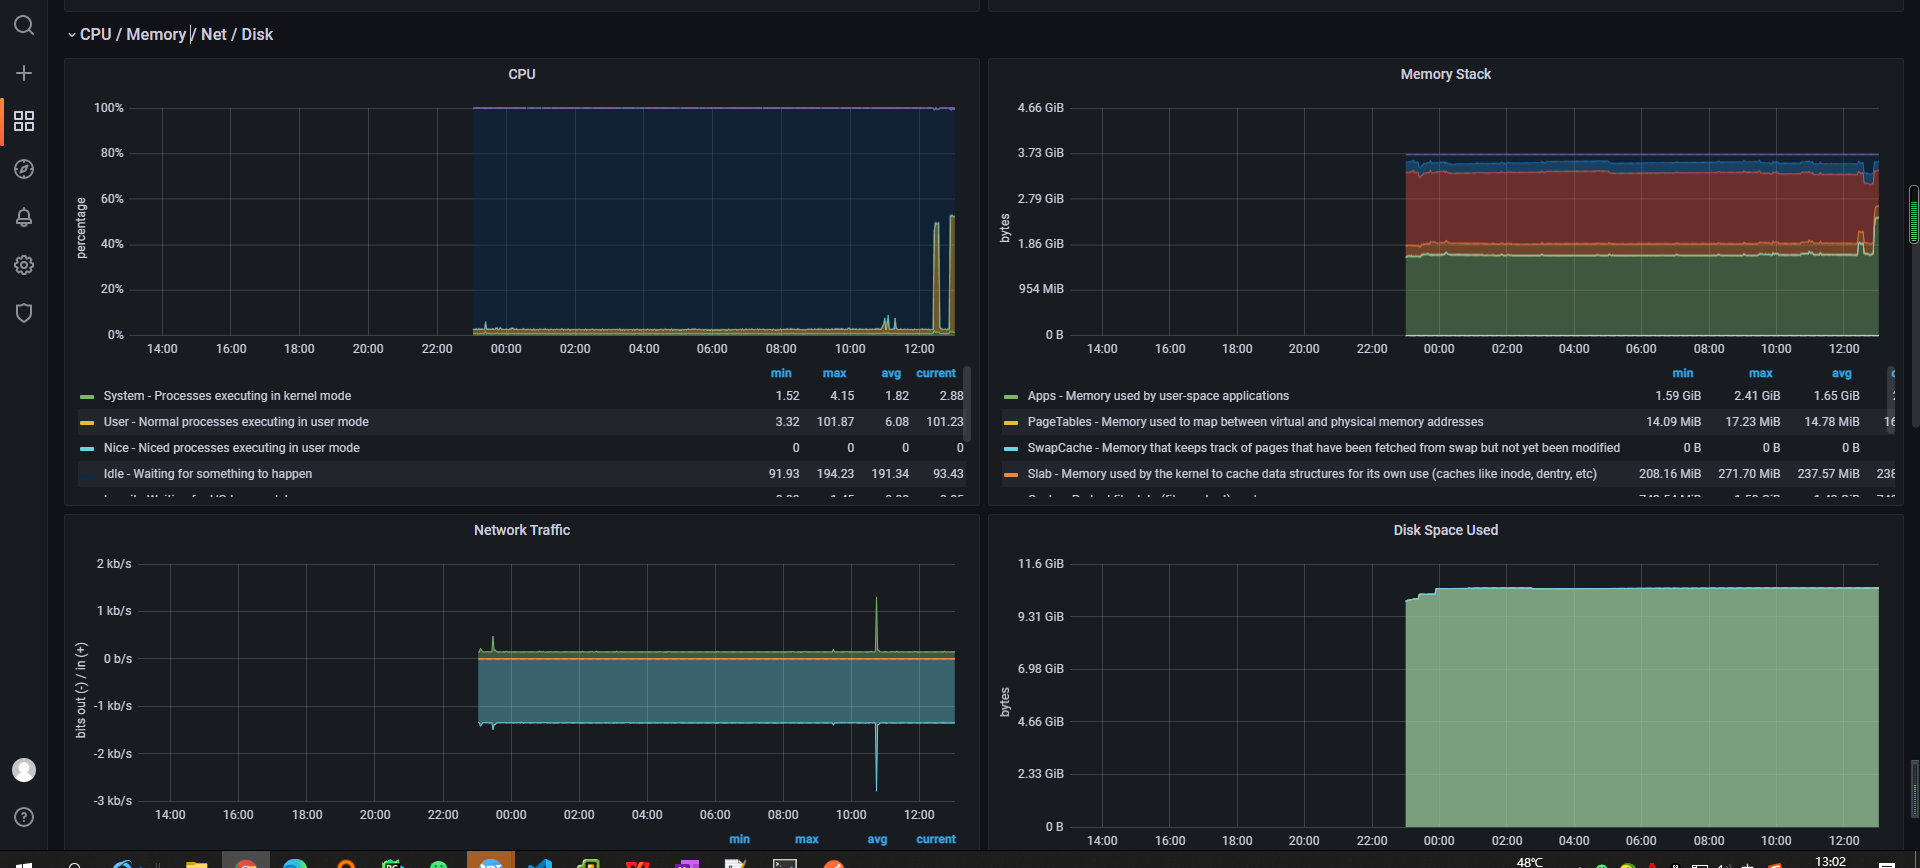The image size is (1920, 868).
Task: Toggle User normal processes series label
Action: pyautogui.click(x=236, y=422)
